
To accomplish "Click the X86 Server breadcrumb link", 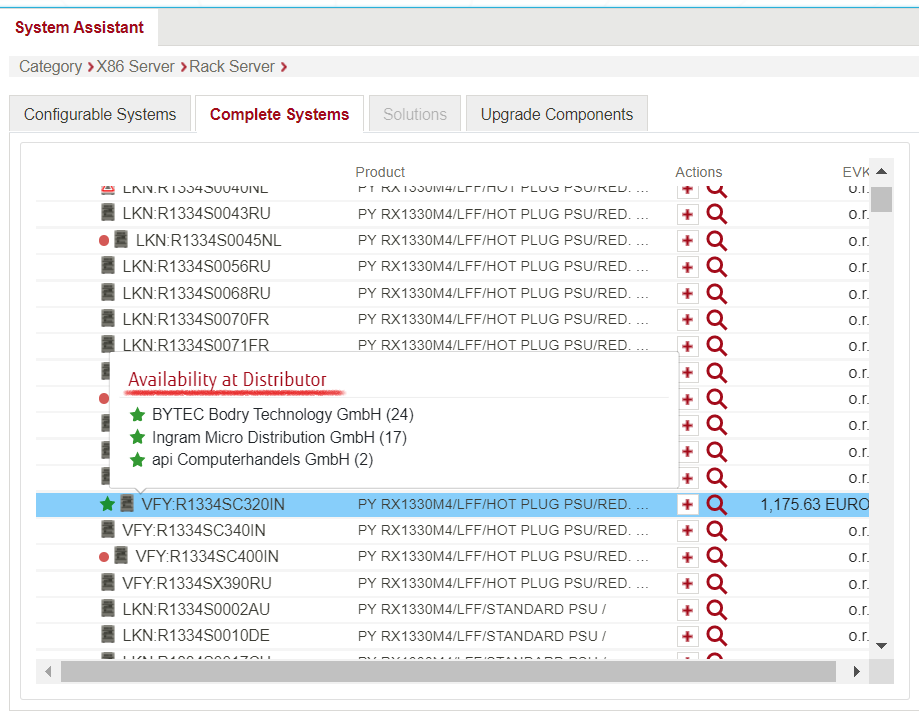I will (135, 67).
